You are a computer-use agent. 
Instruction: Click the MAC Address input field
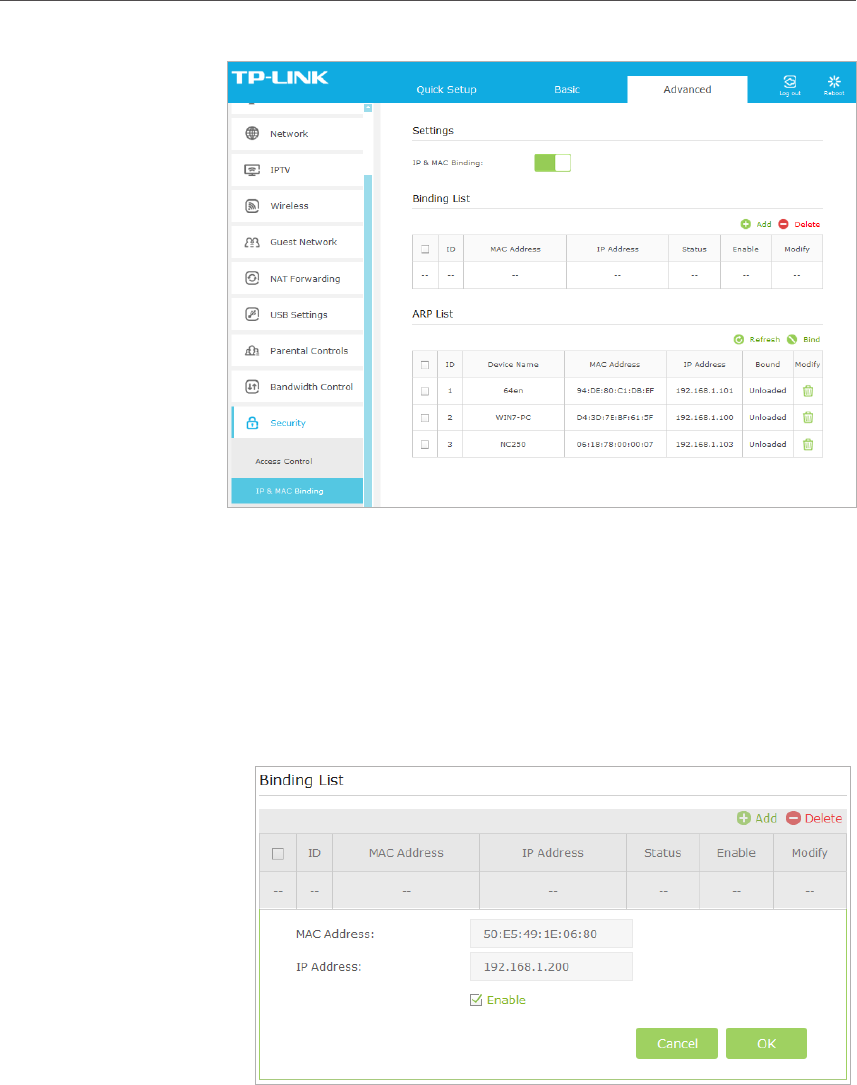coord(551,933)
